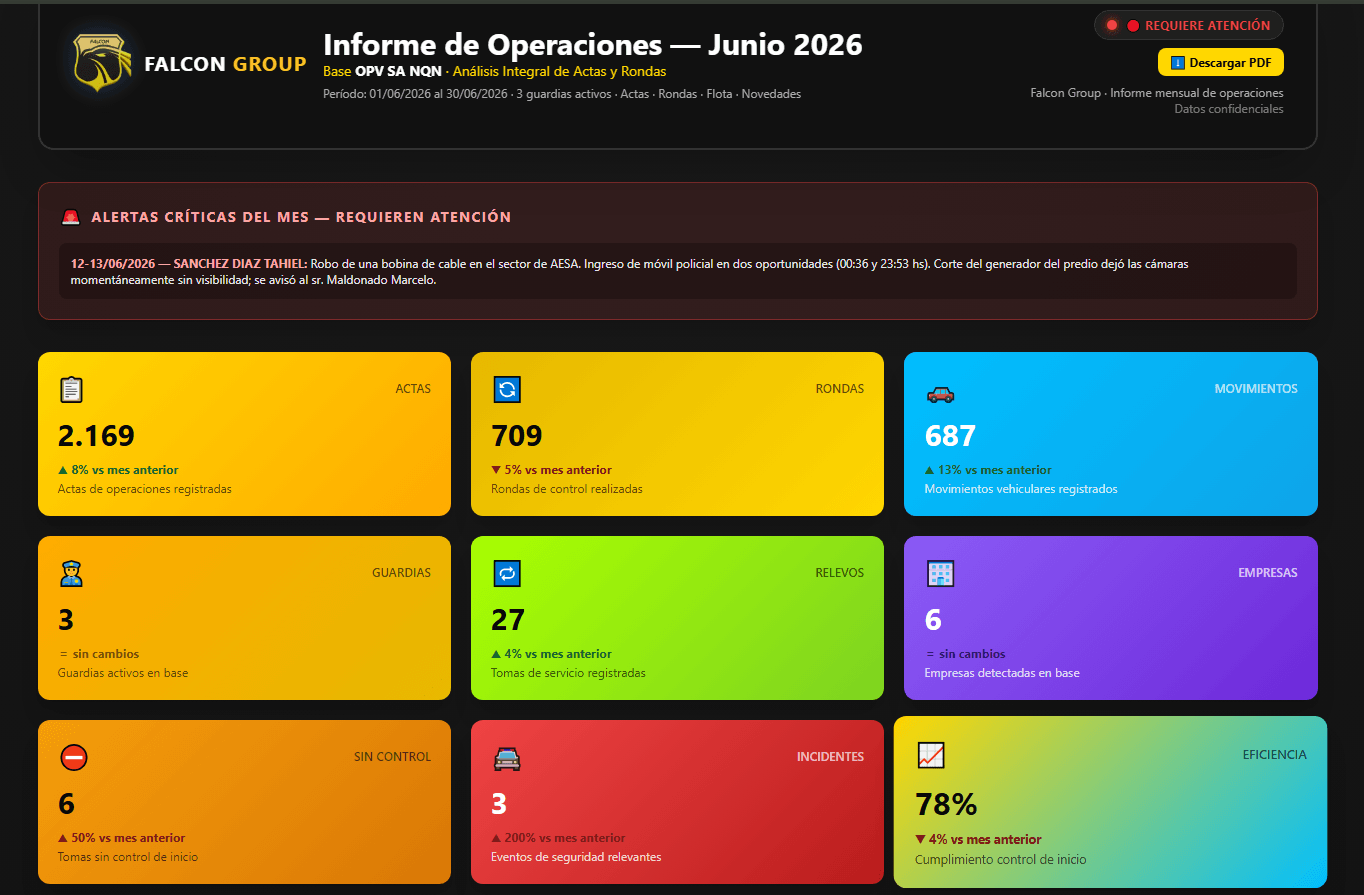Click the clipboard icon on ACTAS card

tap(72, 389)
